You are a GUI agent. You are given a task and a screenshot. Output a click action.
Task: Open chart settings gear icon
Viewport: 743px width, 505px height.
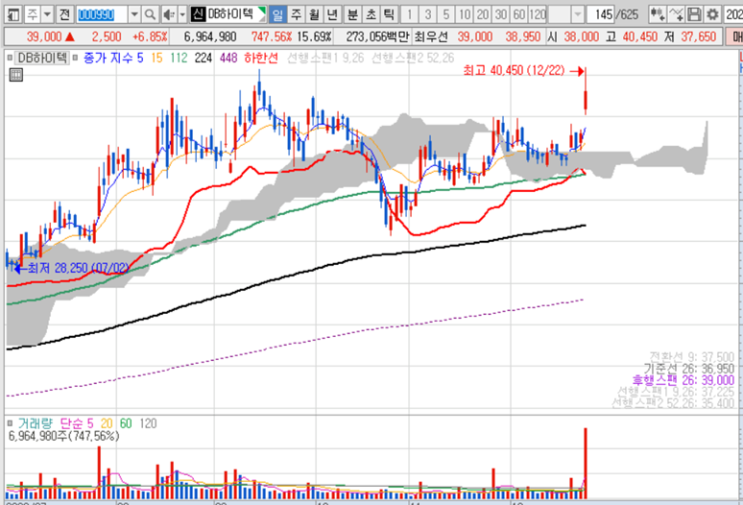[712, 15]
